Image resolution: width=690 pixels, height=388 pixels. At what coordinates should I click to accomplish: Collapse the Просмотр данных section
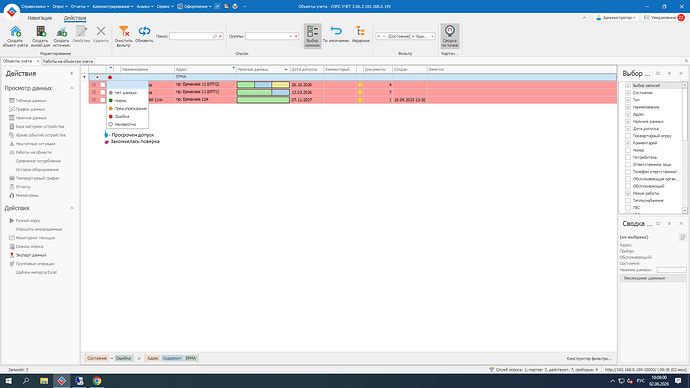(72, 88)
